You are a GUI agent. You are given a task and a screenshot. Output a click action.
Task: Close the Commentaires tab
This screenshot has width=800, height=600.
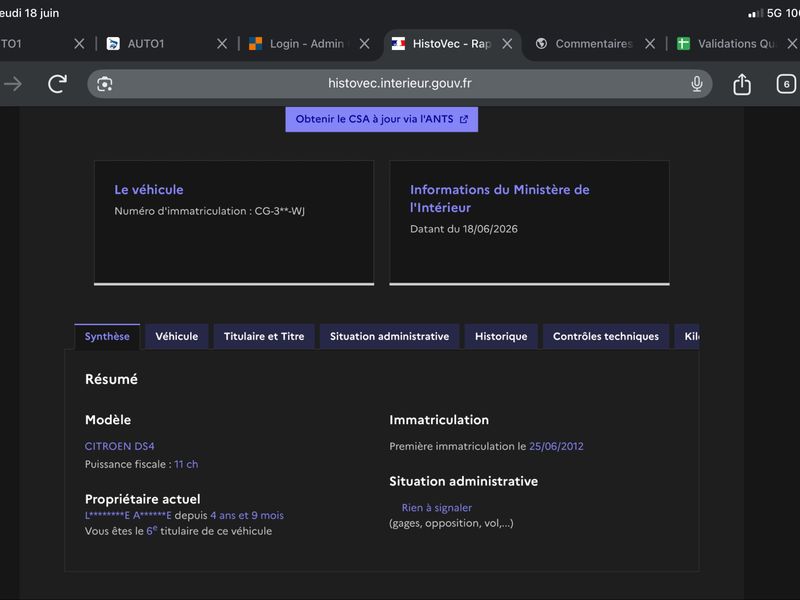650,44
